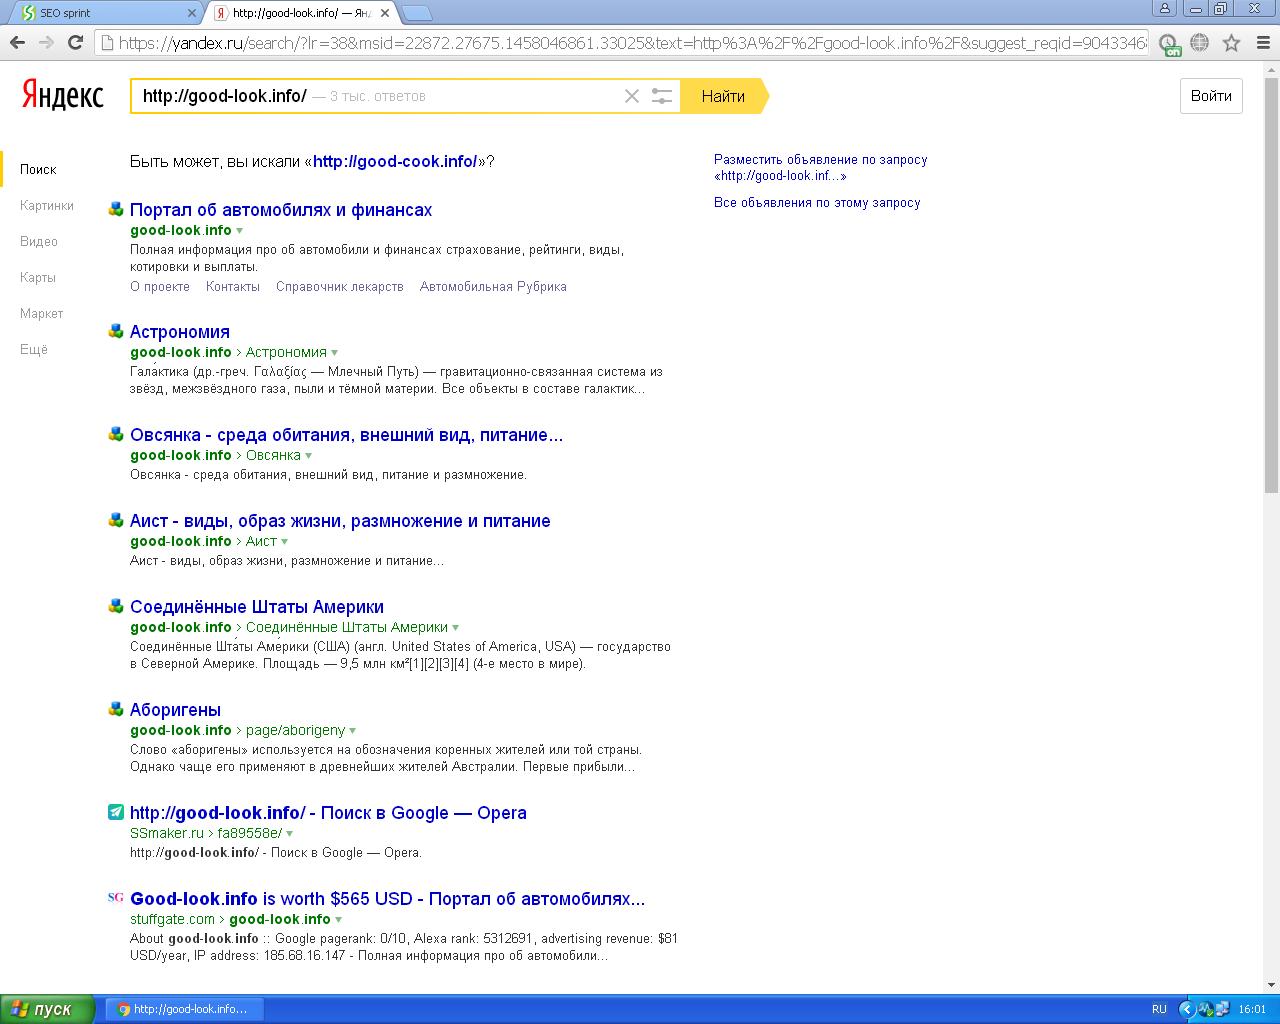
Task: Open the extension icon marked 'on'
Action: 1169,44
